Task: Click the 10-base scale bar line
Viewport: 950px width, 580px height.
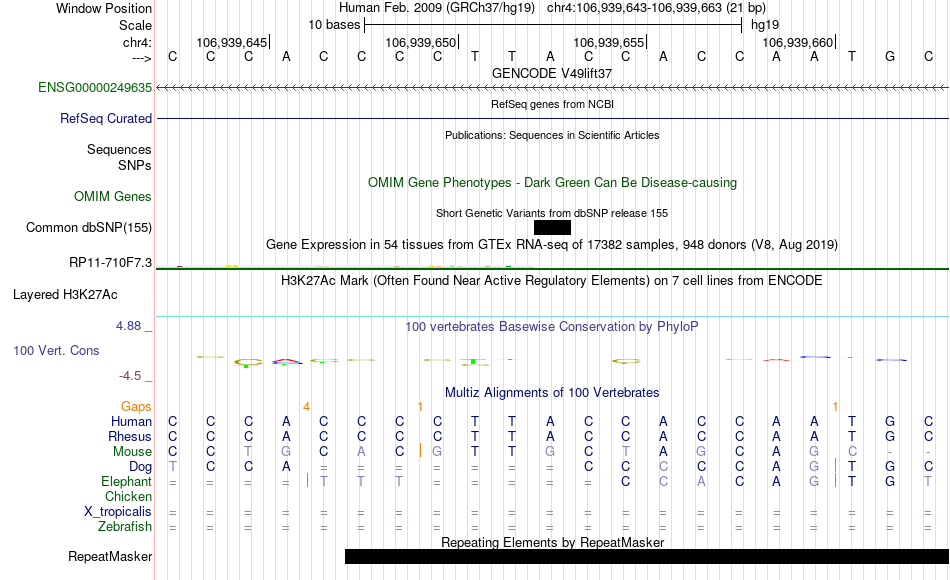Action: click(x=553, y=25)
